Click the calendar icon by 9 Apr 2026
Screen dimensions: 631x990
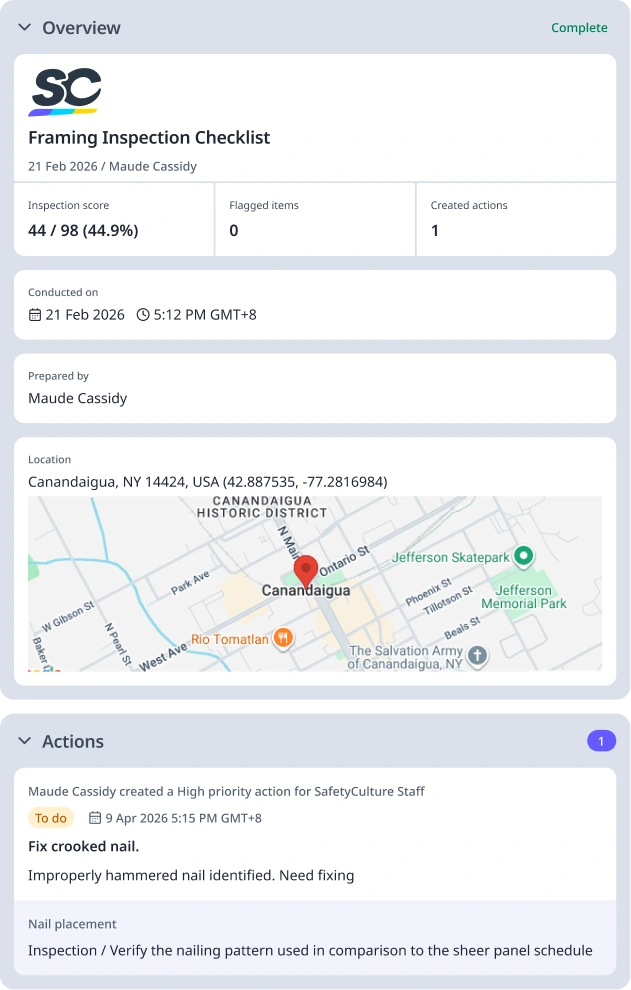pyautogui.click(x=95, y=818)
